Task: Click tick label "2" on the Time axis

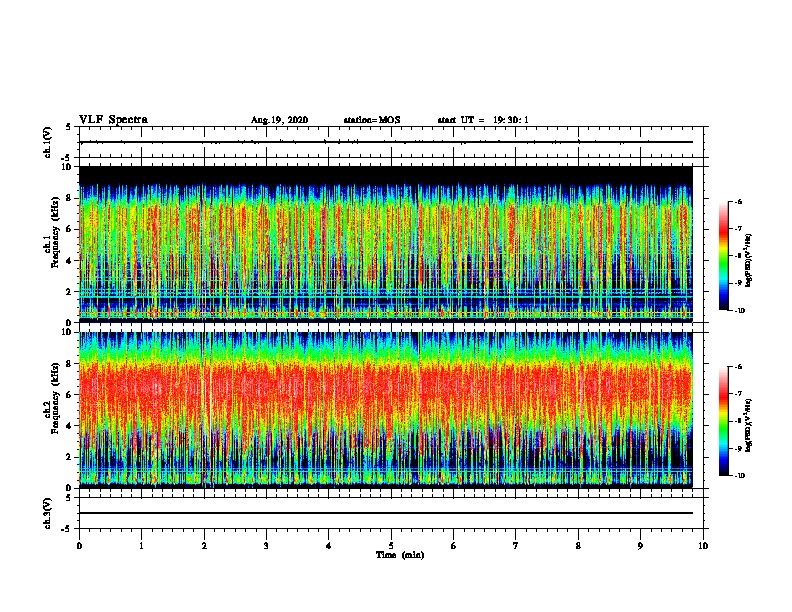Action: (x=204, y=546)
